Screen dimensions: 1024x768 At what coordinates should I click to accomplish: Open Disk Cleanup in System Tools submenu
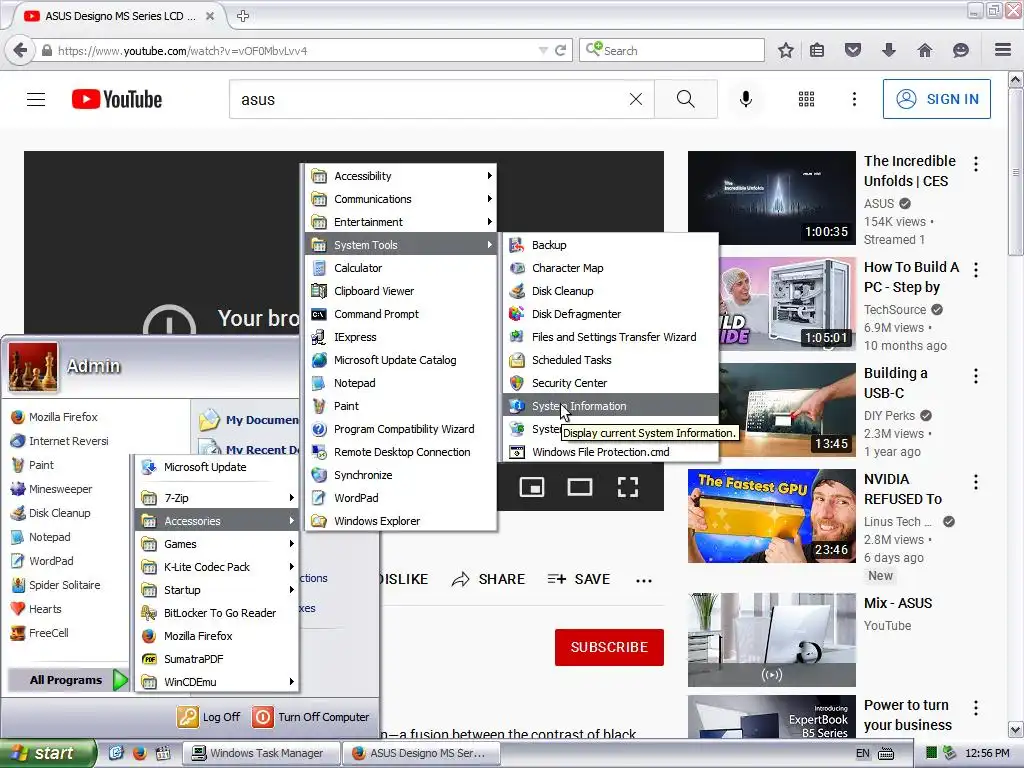pos(610,291)
